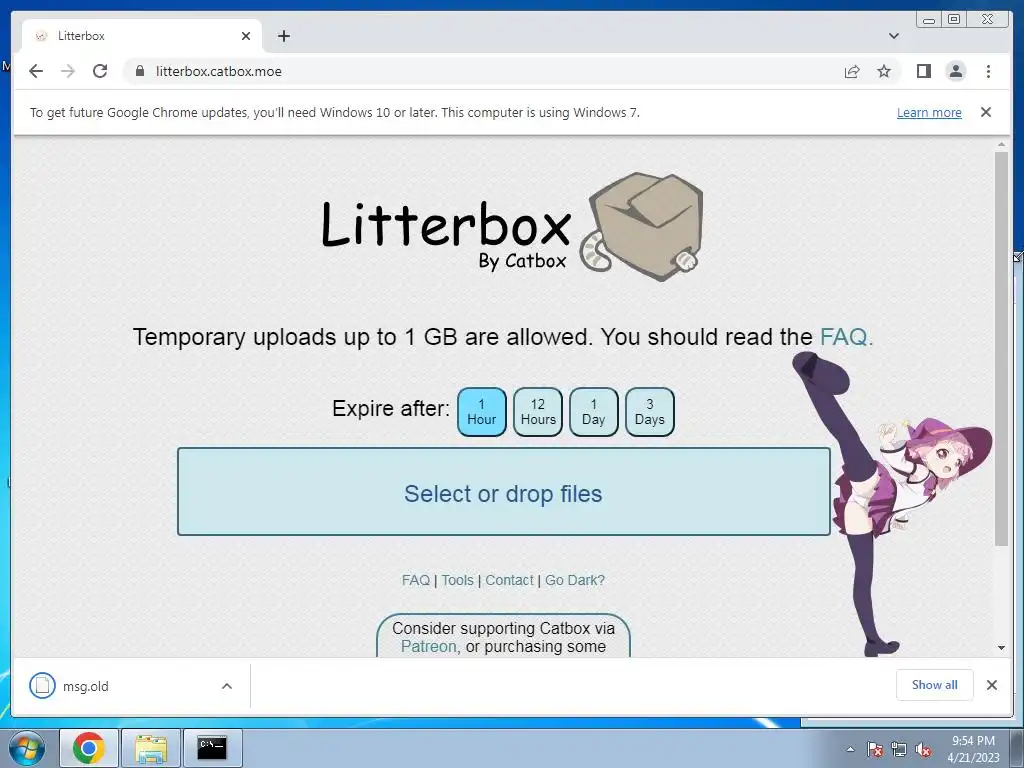Bookmark this tab with the star icon

(884, 71)
